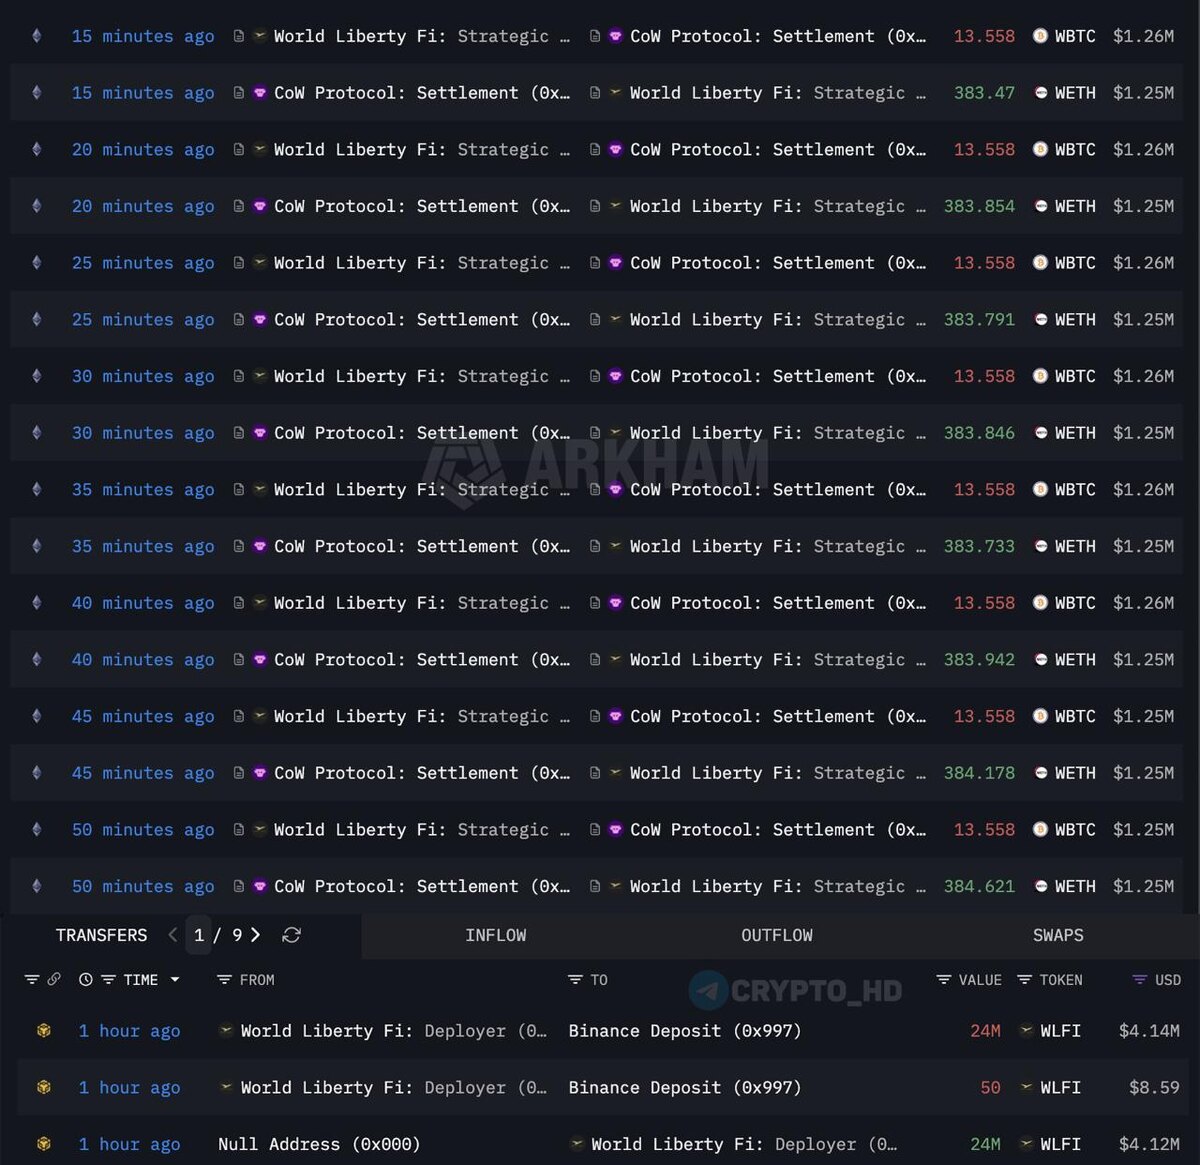Click the transaction link chain icon in header
The height and width of the screenshot is (1165, 1200).
click(54, 980)
